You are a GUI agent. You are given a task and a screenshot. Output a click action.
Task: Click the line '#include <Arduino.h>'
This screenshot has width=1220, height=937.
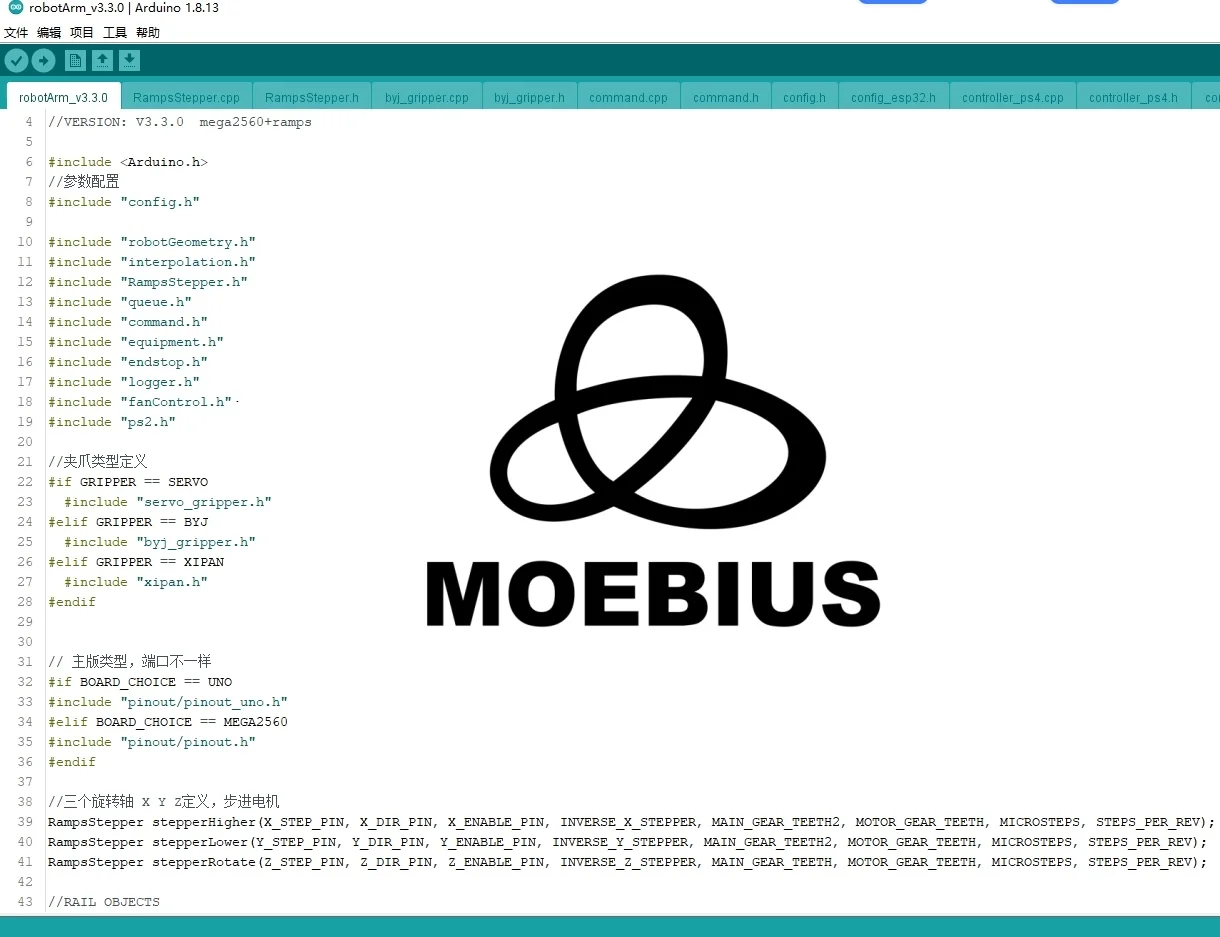coord(128,162)
